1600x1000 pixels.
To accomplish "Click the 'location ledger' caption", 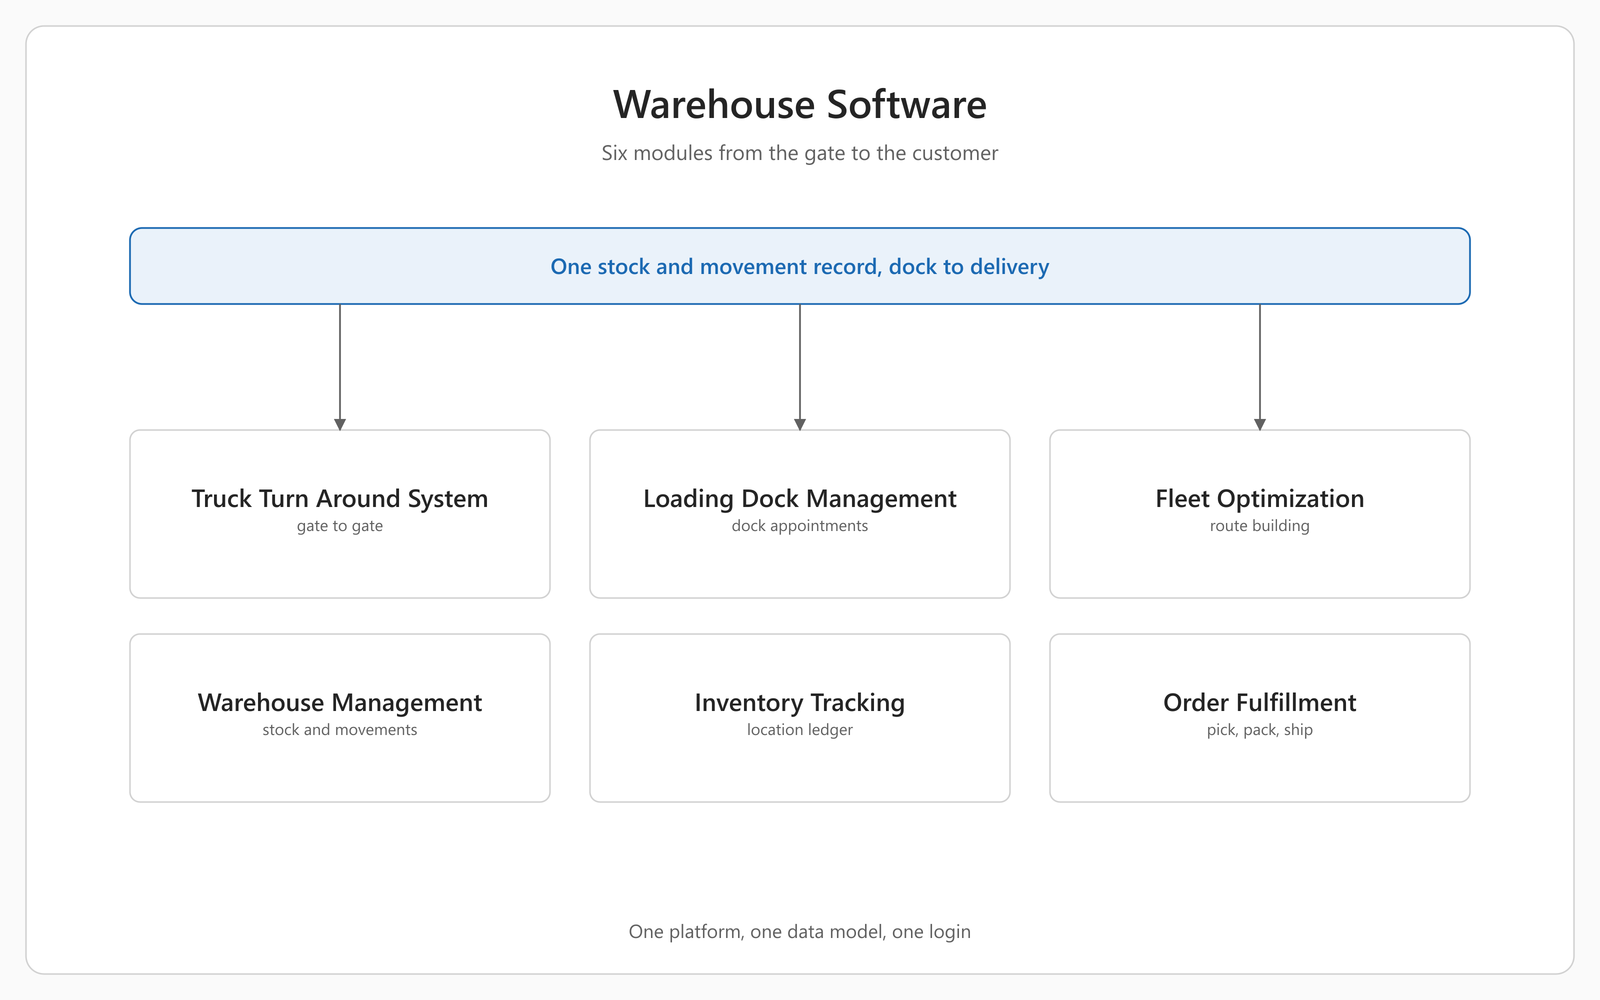I will [x=800, y=730].
